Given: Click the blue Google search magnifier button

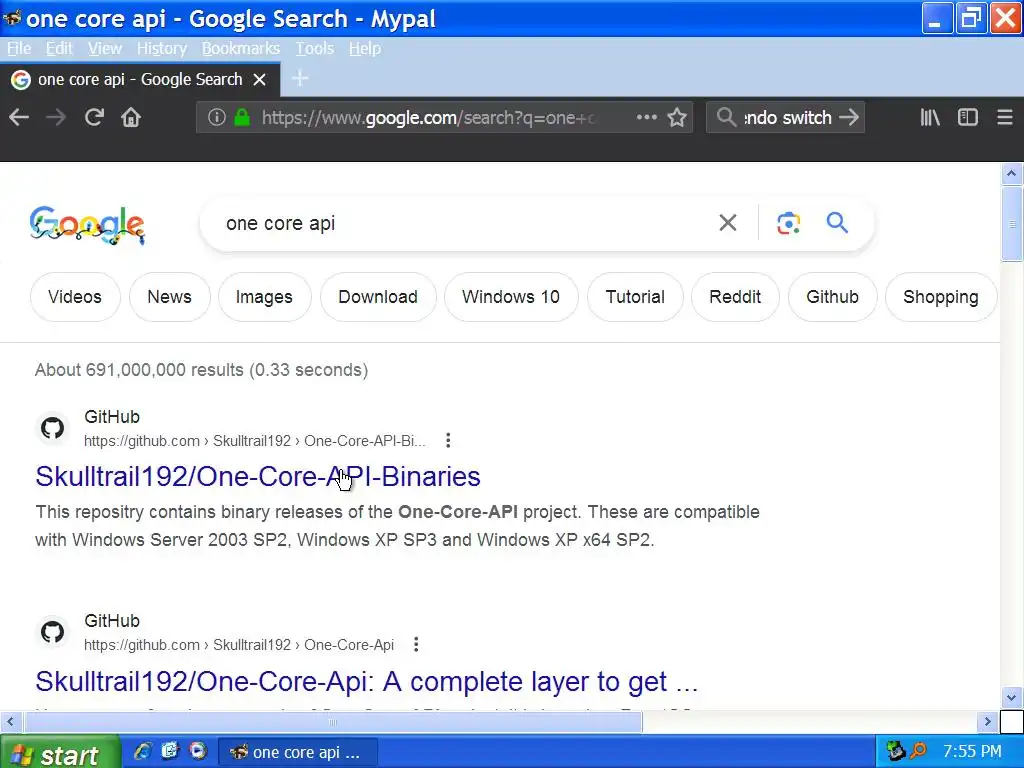Looking at the screenshot, I should tap(837, 223).
